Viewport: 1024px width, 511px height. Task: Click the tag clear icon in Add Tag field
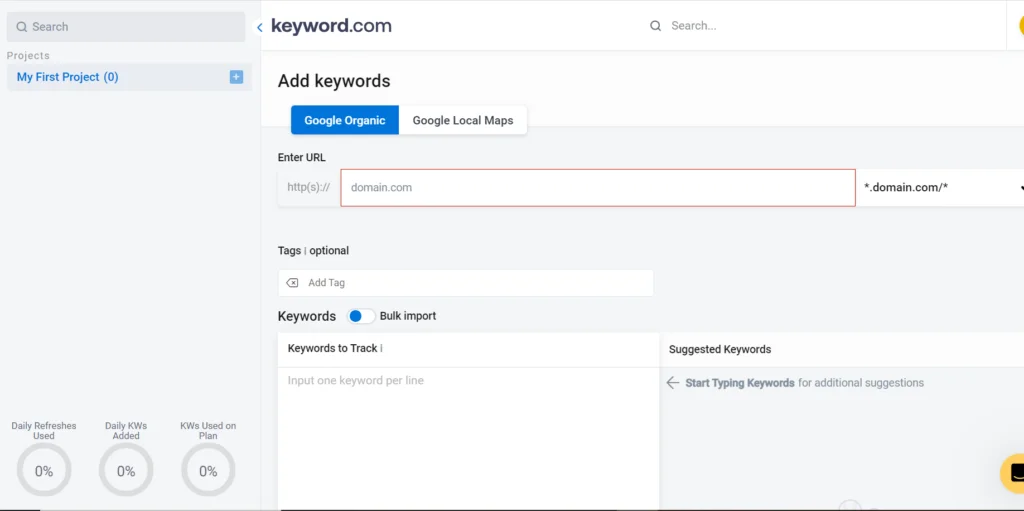293,283
